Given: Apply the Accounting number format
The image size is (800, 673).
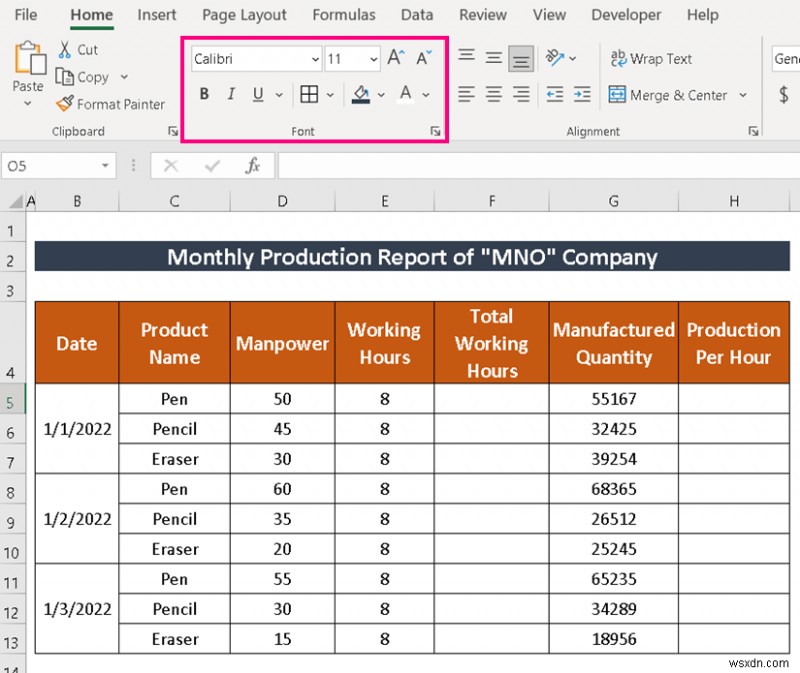Looking at the screenshot, I should tap(786, 95).
